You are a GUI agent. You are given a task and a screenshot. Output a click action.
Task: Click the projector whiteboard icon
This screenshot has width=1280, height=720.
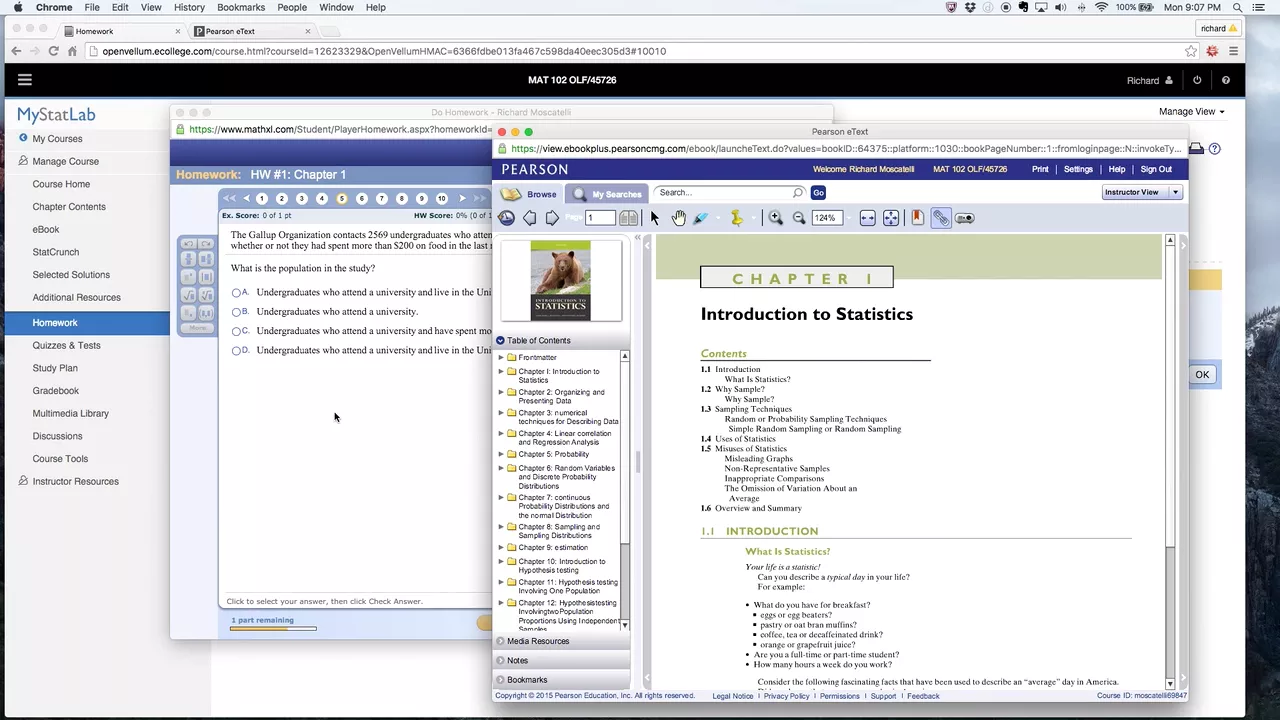(965, 218)
